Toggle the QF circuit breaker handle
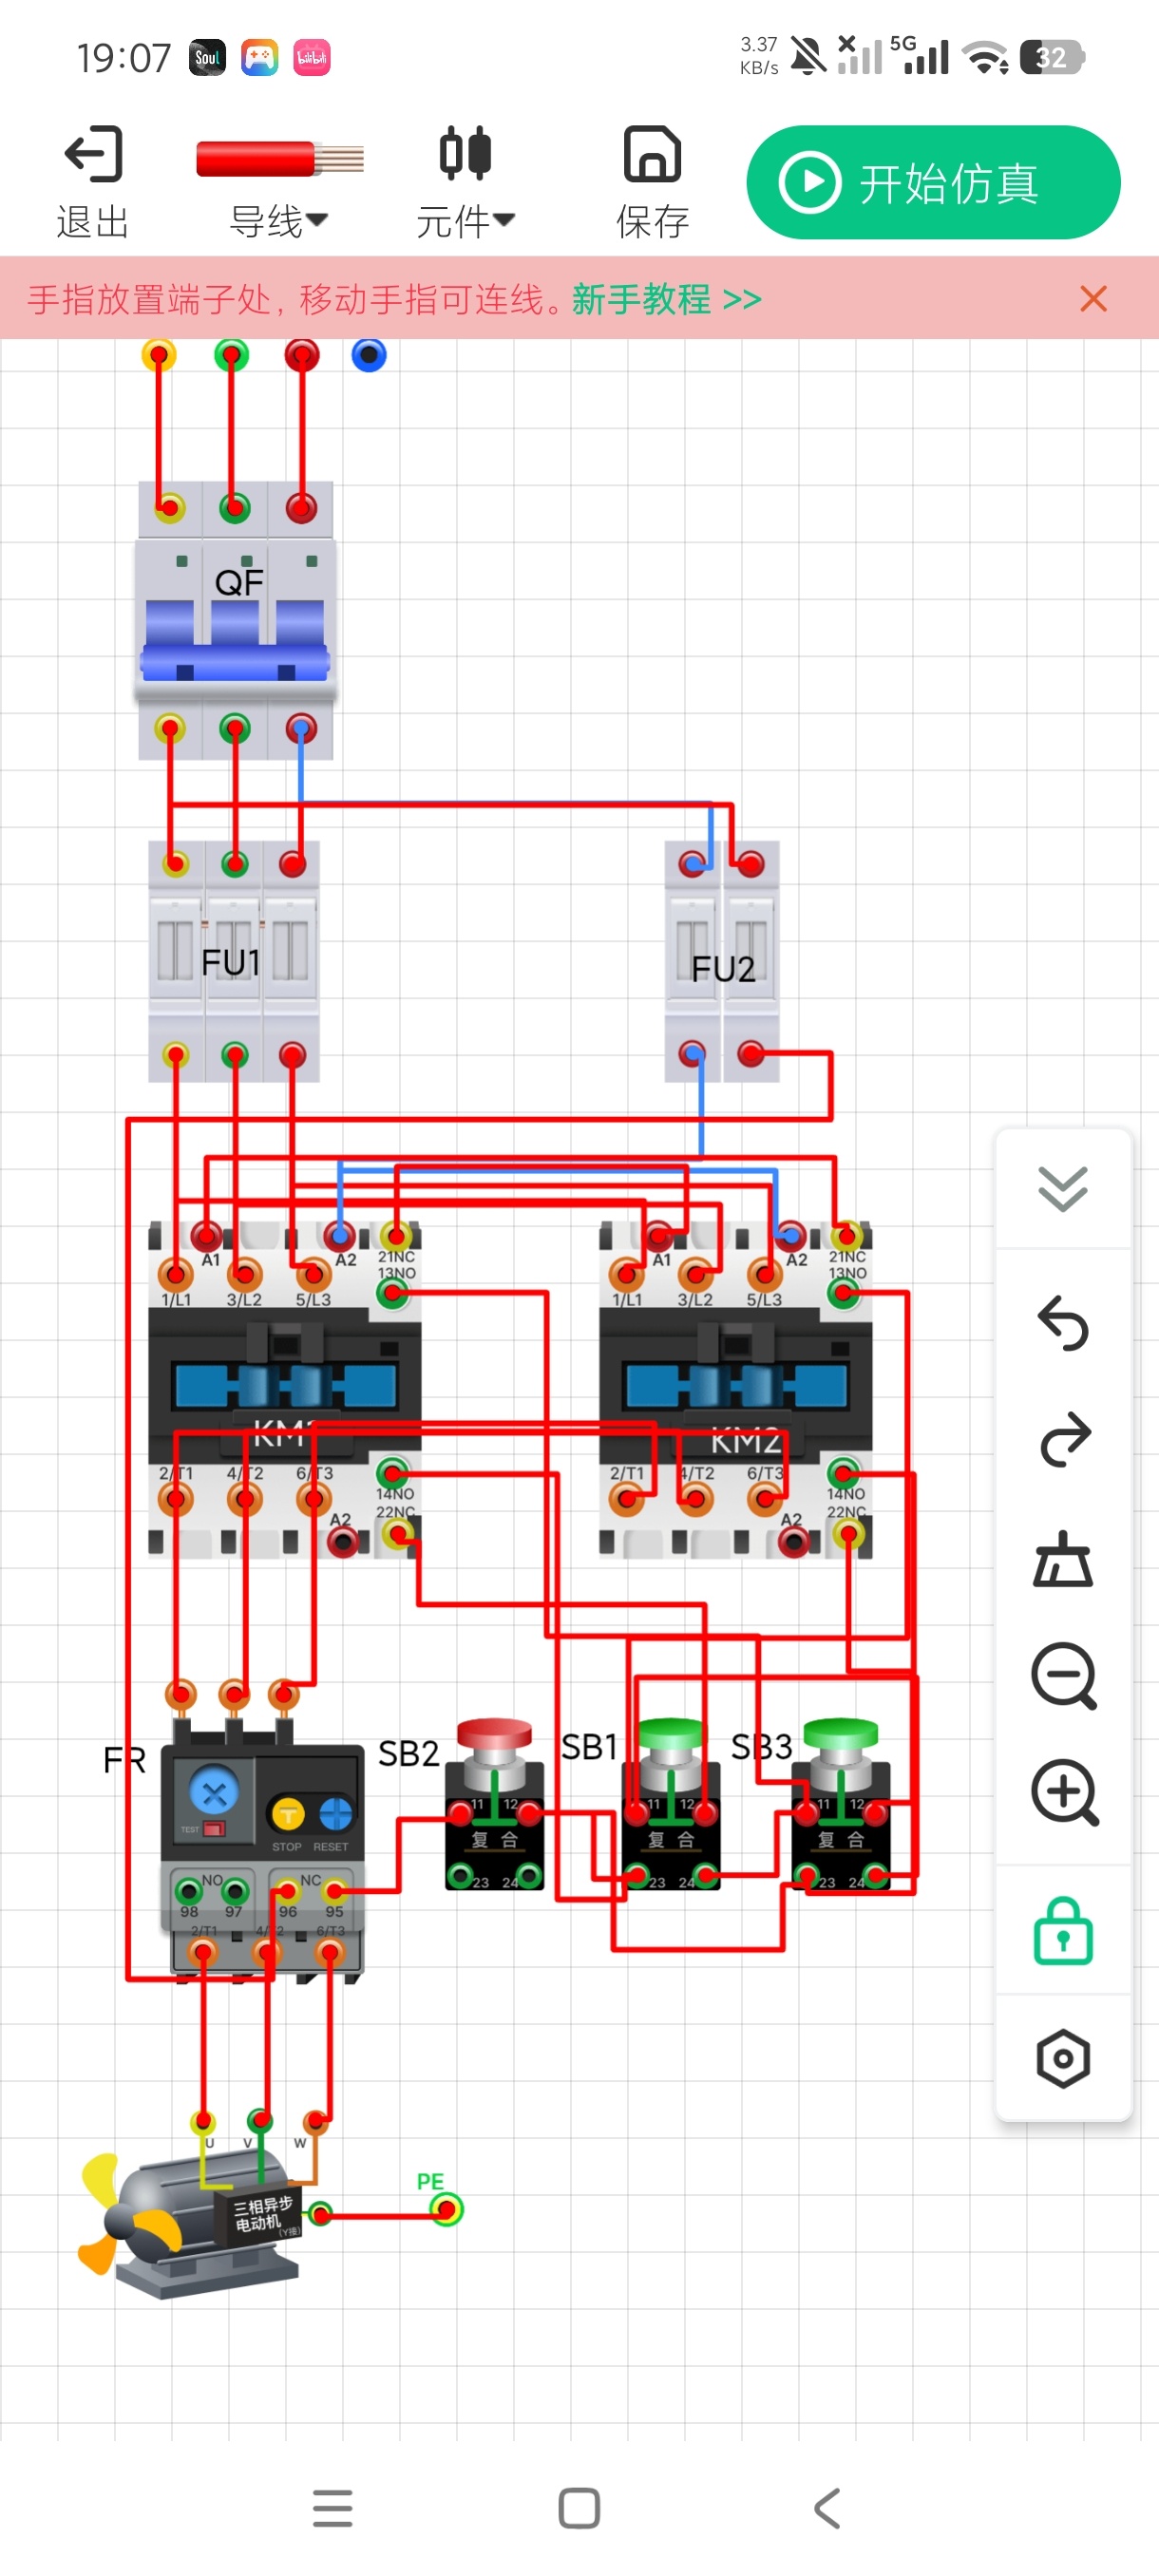 (x=235, y=640)
